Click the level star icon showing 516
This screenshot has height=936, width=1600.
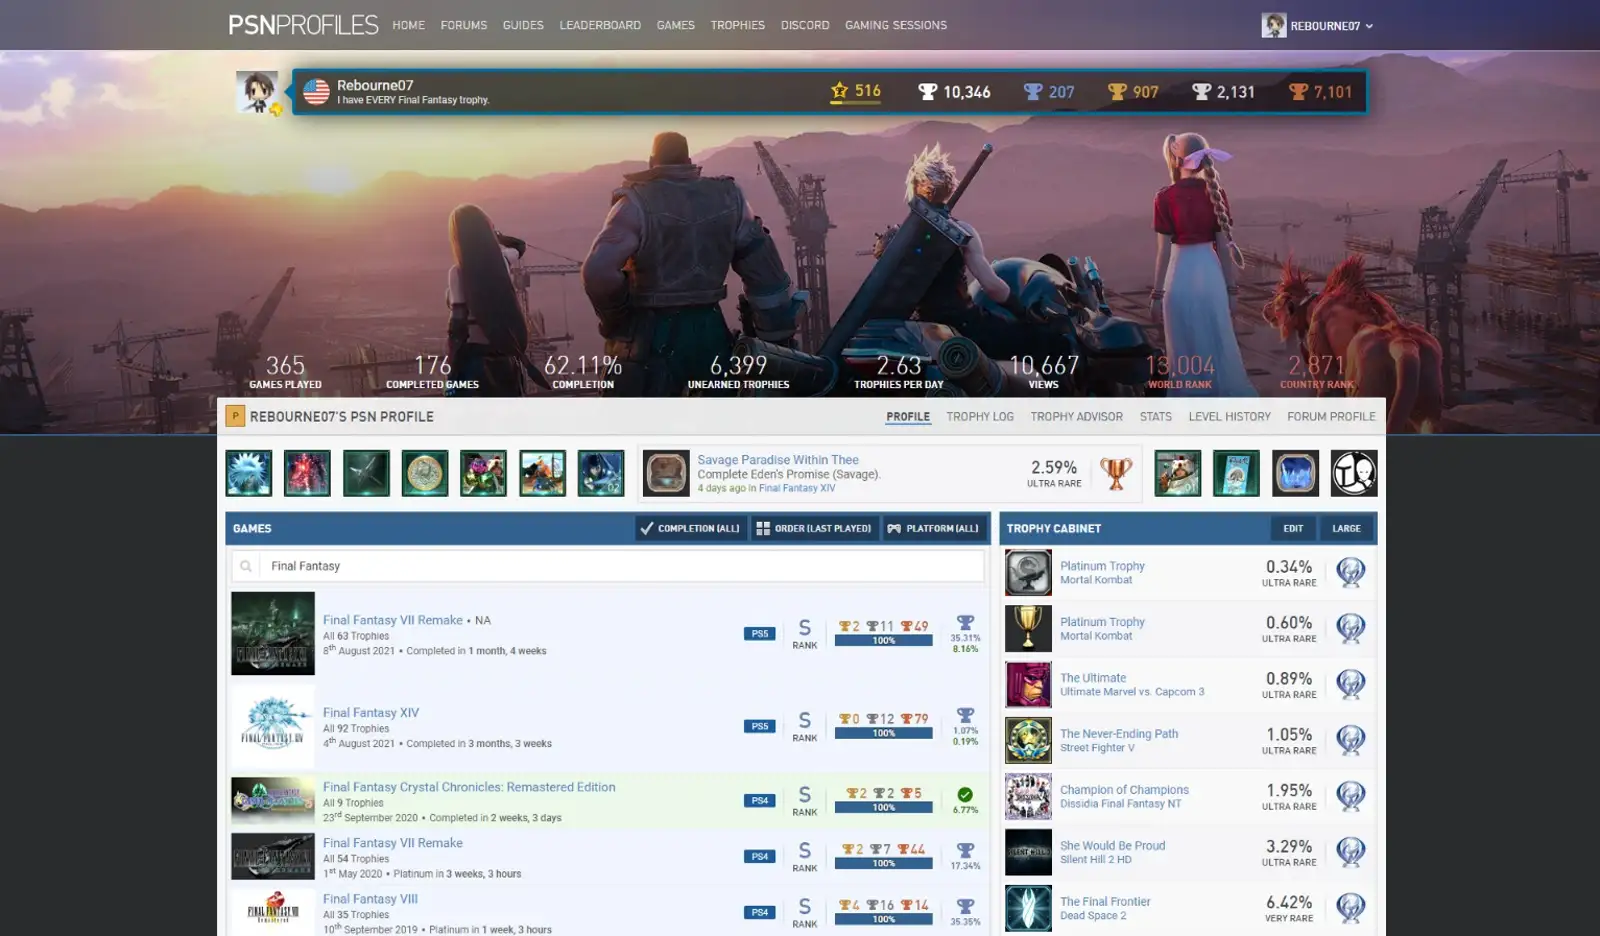coord(839,91)
